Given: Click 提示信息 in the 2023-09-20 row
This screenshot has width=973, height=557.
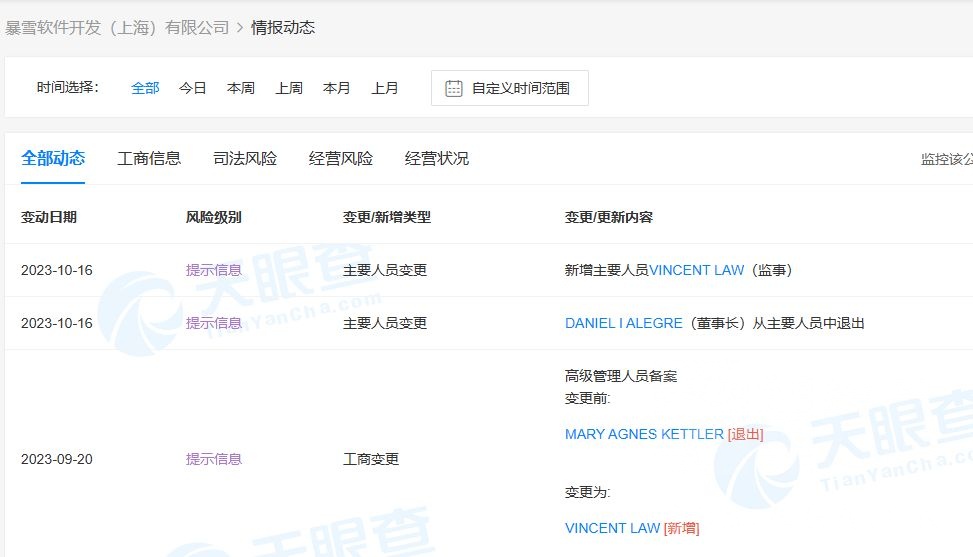Looking at the screenshot, I should pos(213,459).
